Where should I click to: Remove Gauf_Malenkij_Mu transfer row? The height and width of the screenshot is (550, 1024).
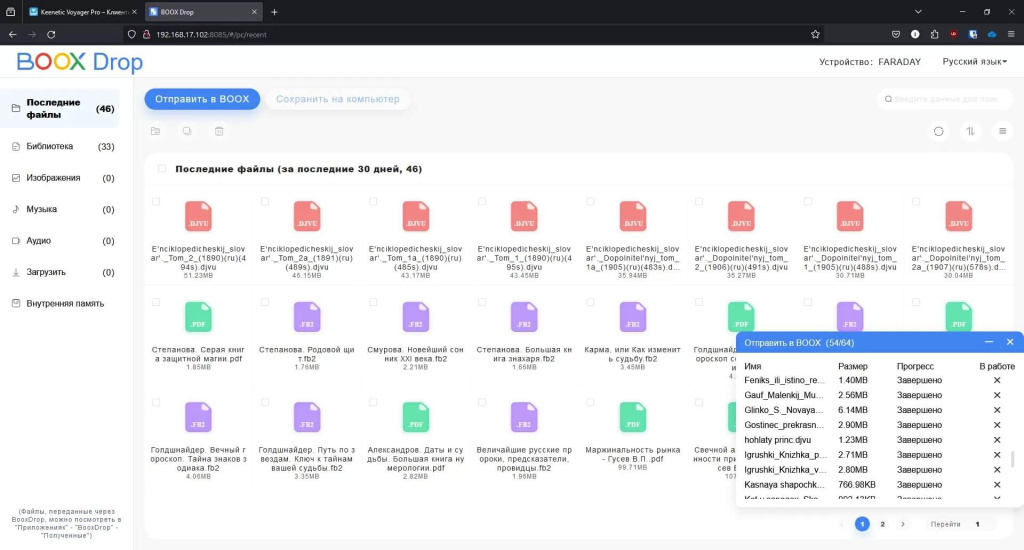[997, 395]
